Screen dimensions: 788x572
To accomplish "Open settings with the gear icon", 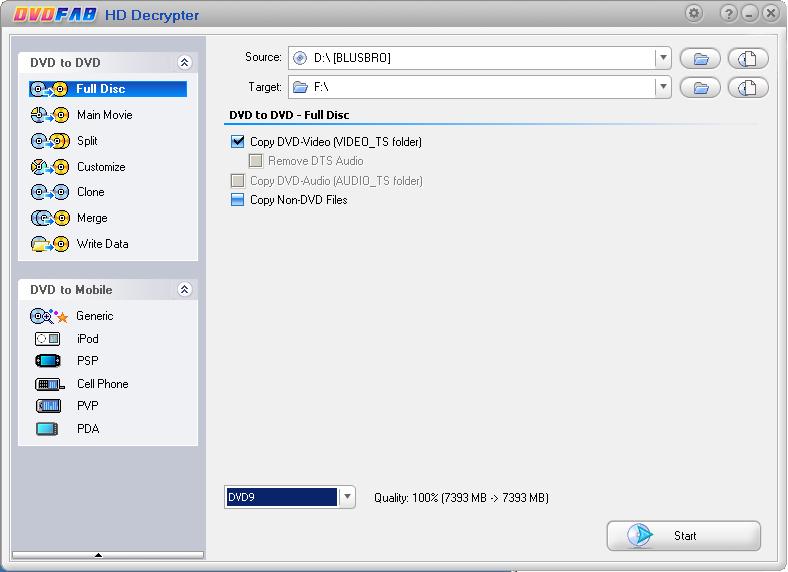I will (x=694, y=14).
